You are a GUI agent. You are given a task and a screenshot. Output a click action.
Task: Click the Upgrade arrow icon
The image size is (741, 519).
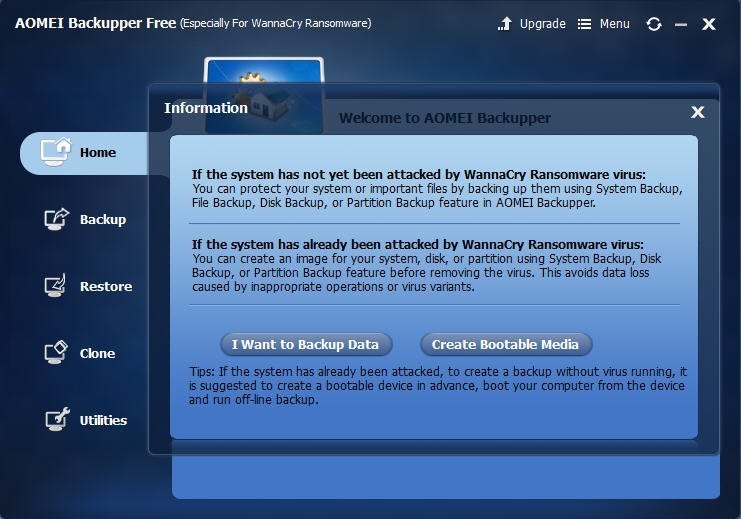[x=505, y=24]
